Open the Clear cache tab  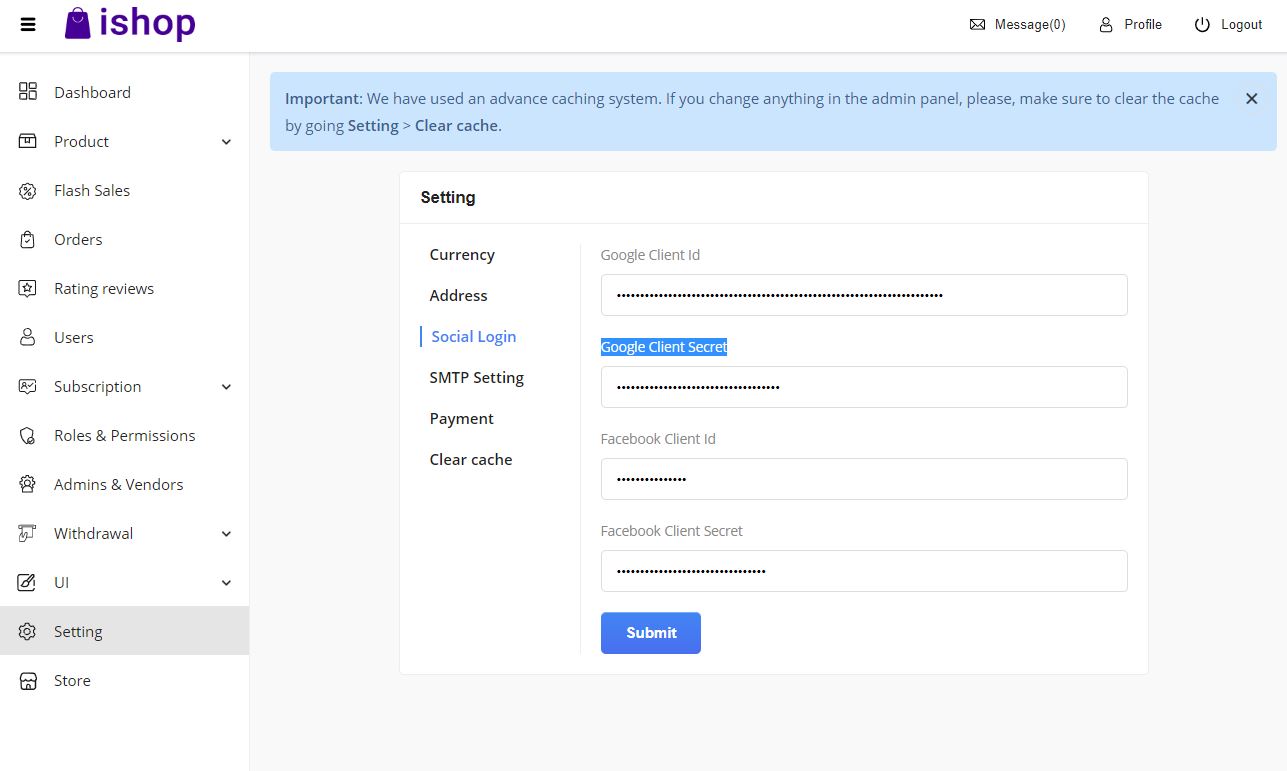470,460
